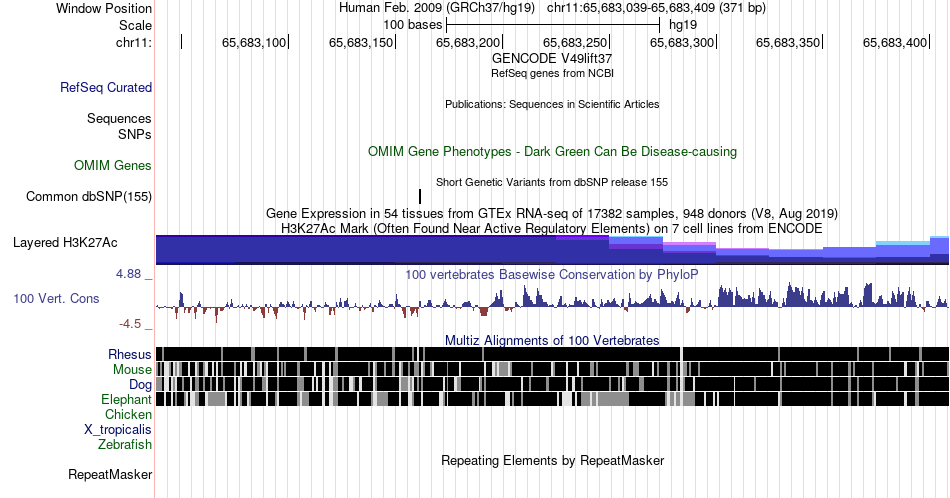Select the OMIM Genes track label
Image resolution: width=950 pixels, height=498 pixels.
coord(112,165)
